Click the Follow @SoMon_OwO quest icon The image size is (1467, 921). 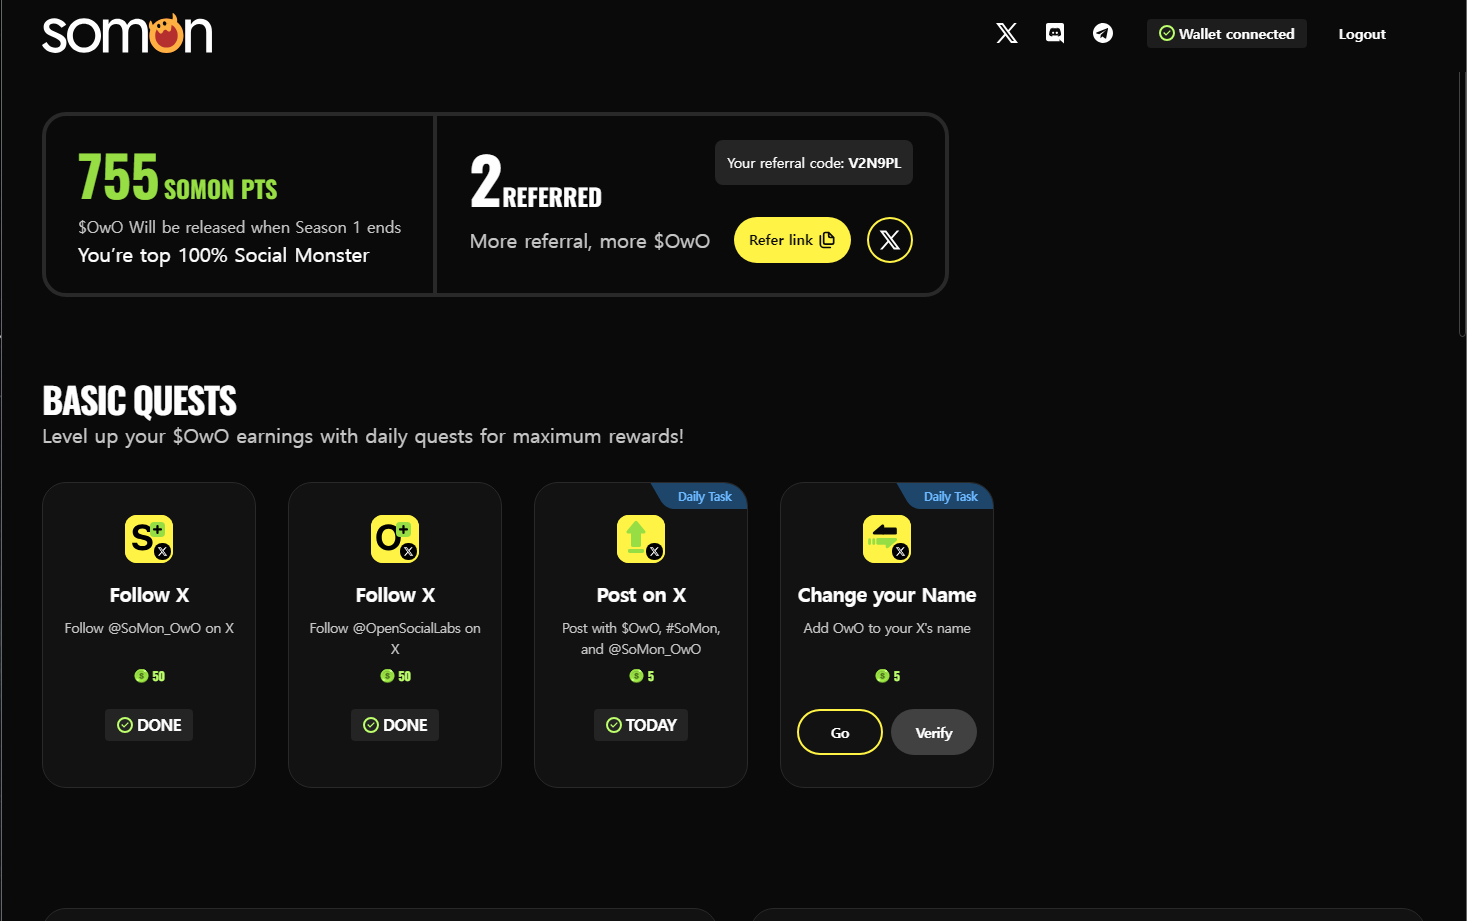[149, 539]
